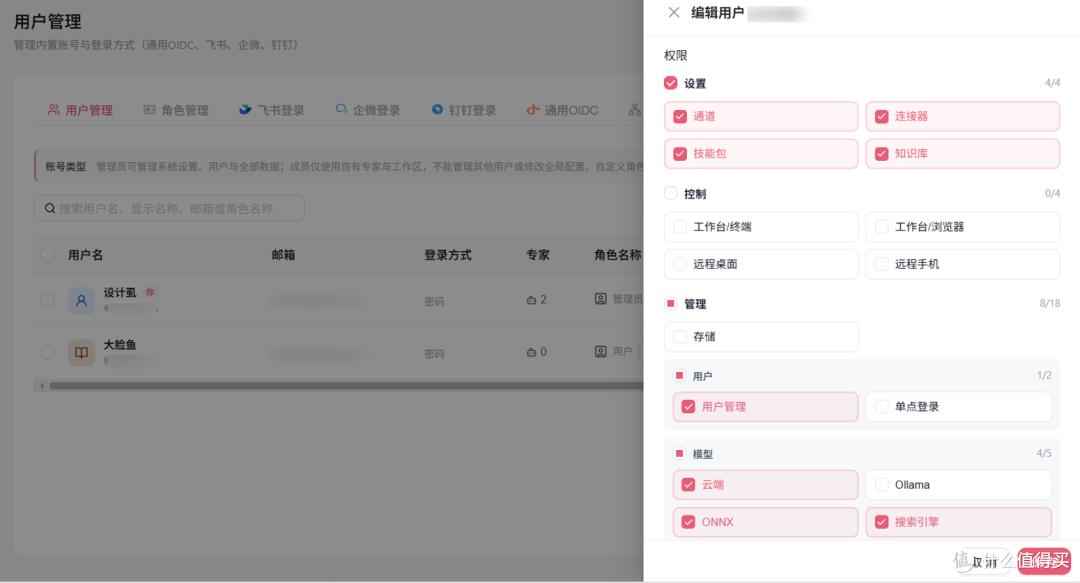Click the 企微 chat bubble icon
Screen dimensions: 1080x583
pos(341,110)
